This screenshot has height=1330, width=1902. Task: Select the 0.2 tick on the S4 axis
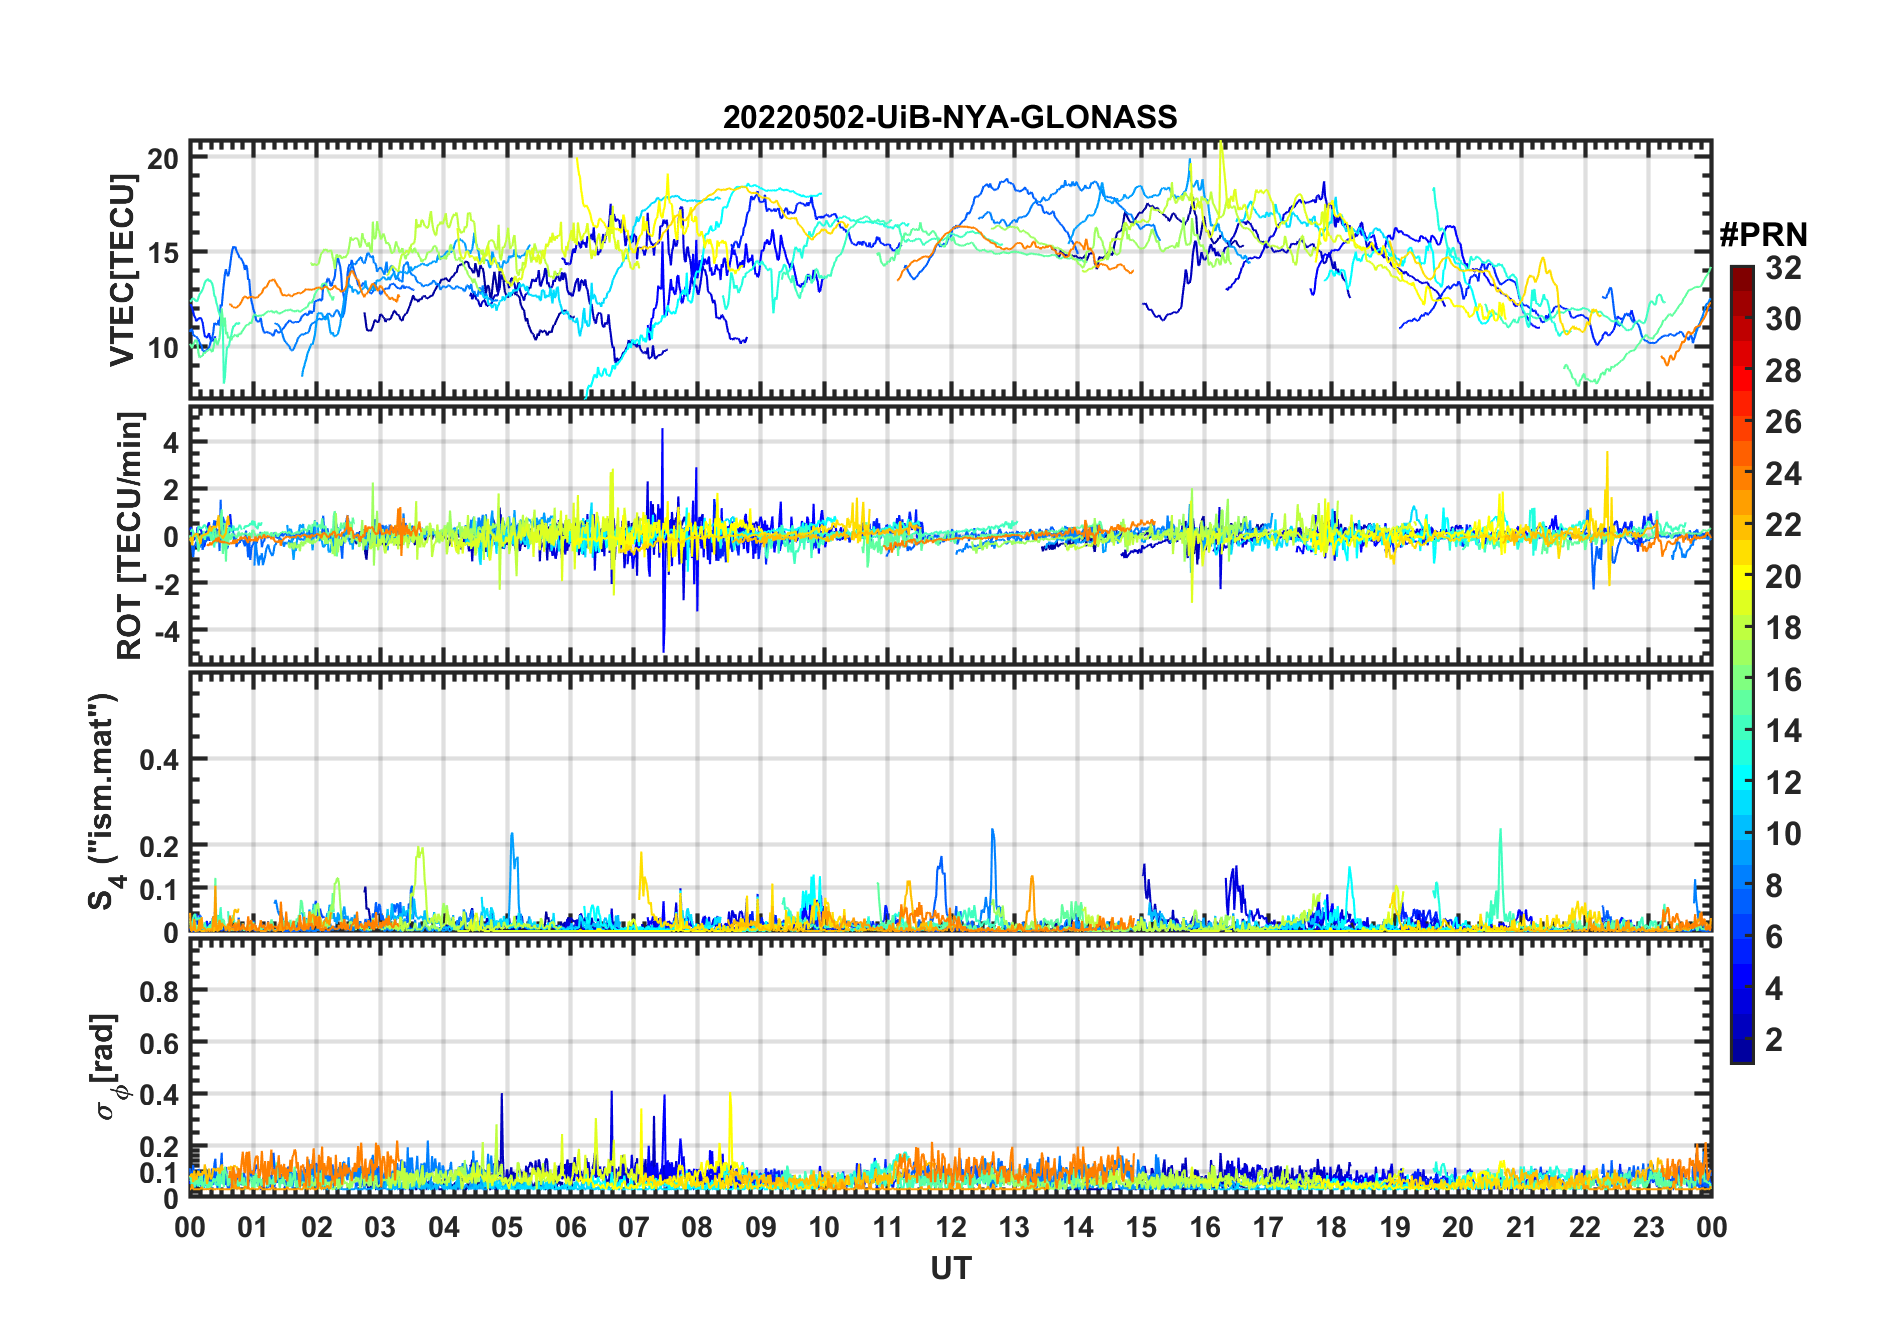(x=159, y=846)
